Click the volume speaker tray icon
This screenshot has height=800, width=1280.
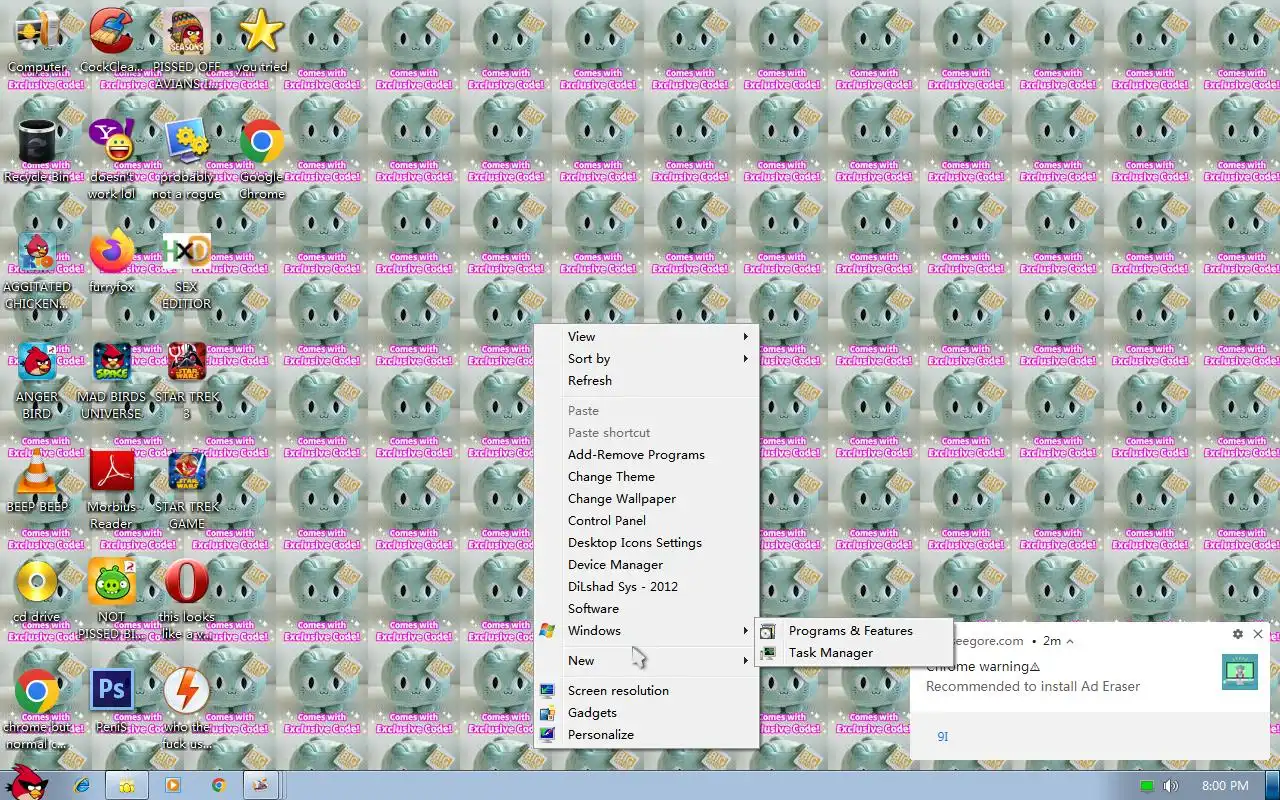click(x=1170, y=786)
